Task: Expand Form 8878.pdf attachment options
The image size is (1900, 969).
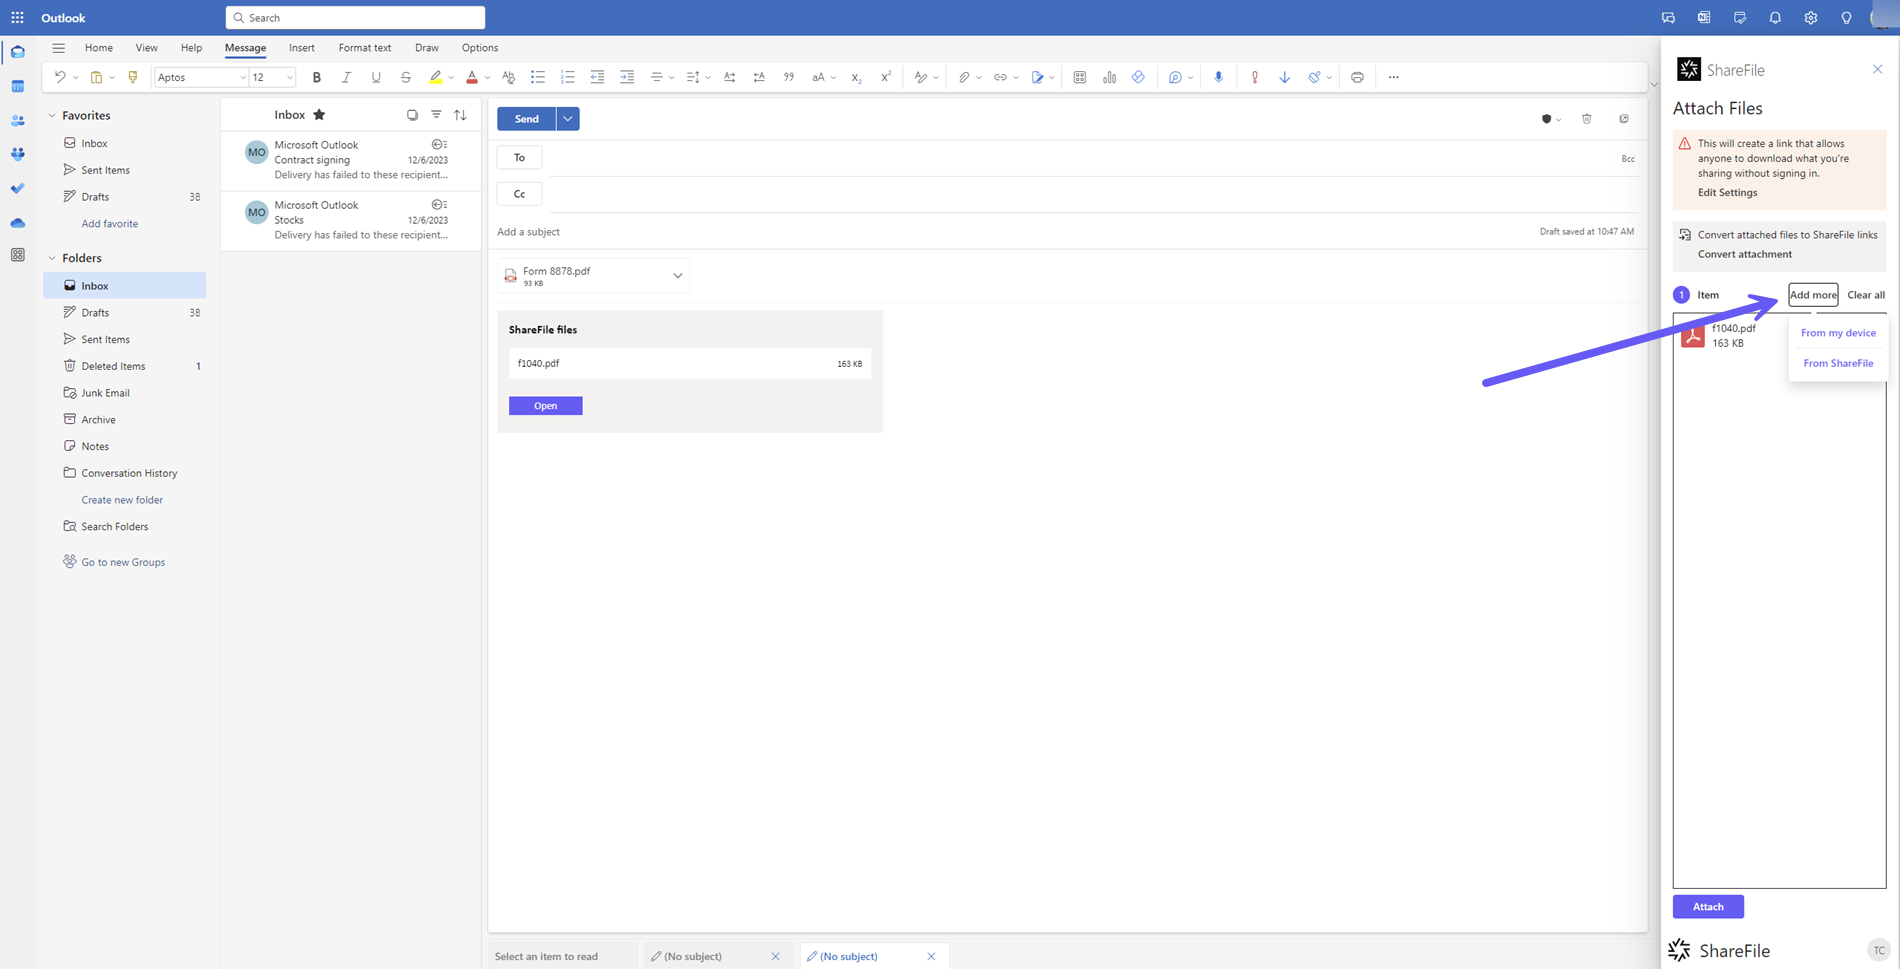Action: pyautogui.click(x=678, y=276)
